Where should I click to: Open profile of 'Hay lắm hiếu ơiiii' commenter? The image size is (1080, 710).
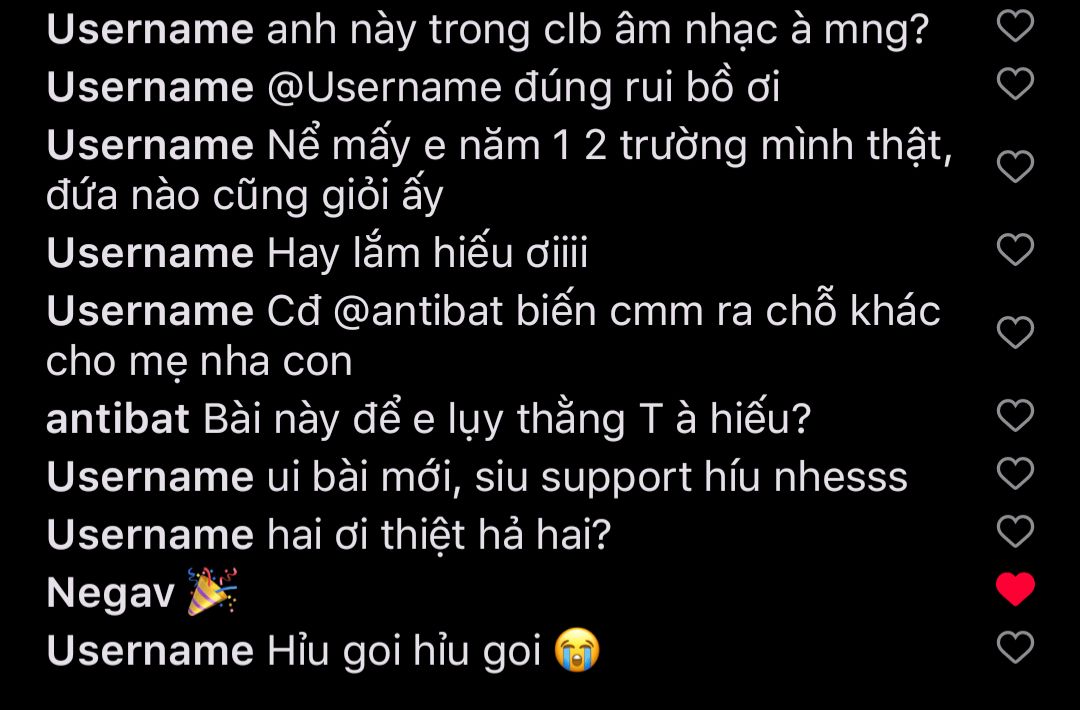coord(150,253)
